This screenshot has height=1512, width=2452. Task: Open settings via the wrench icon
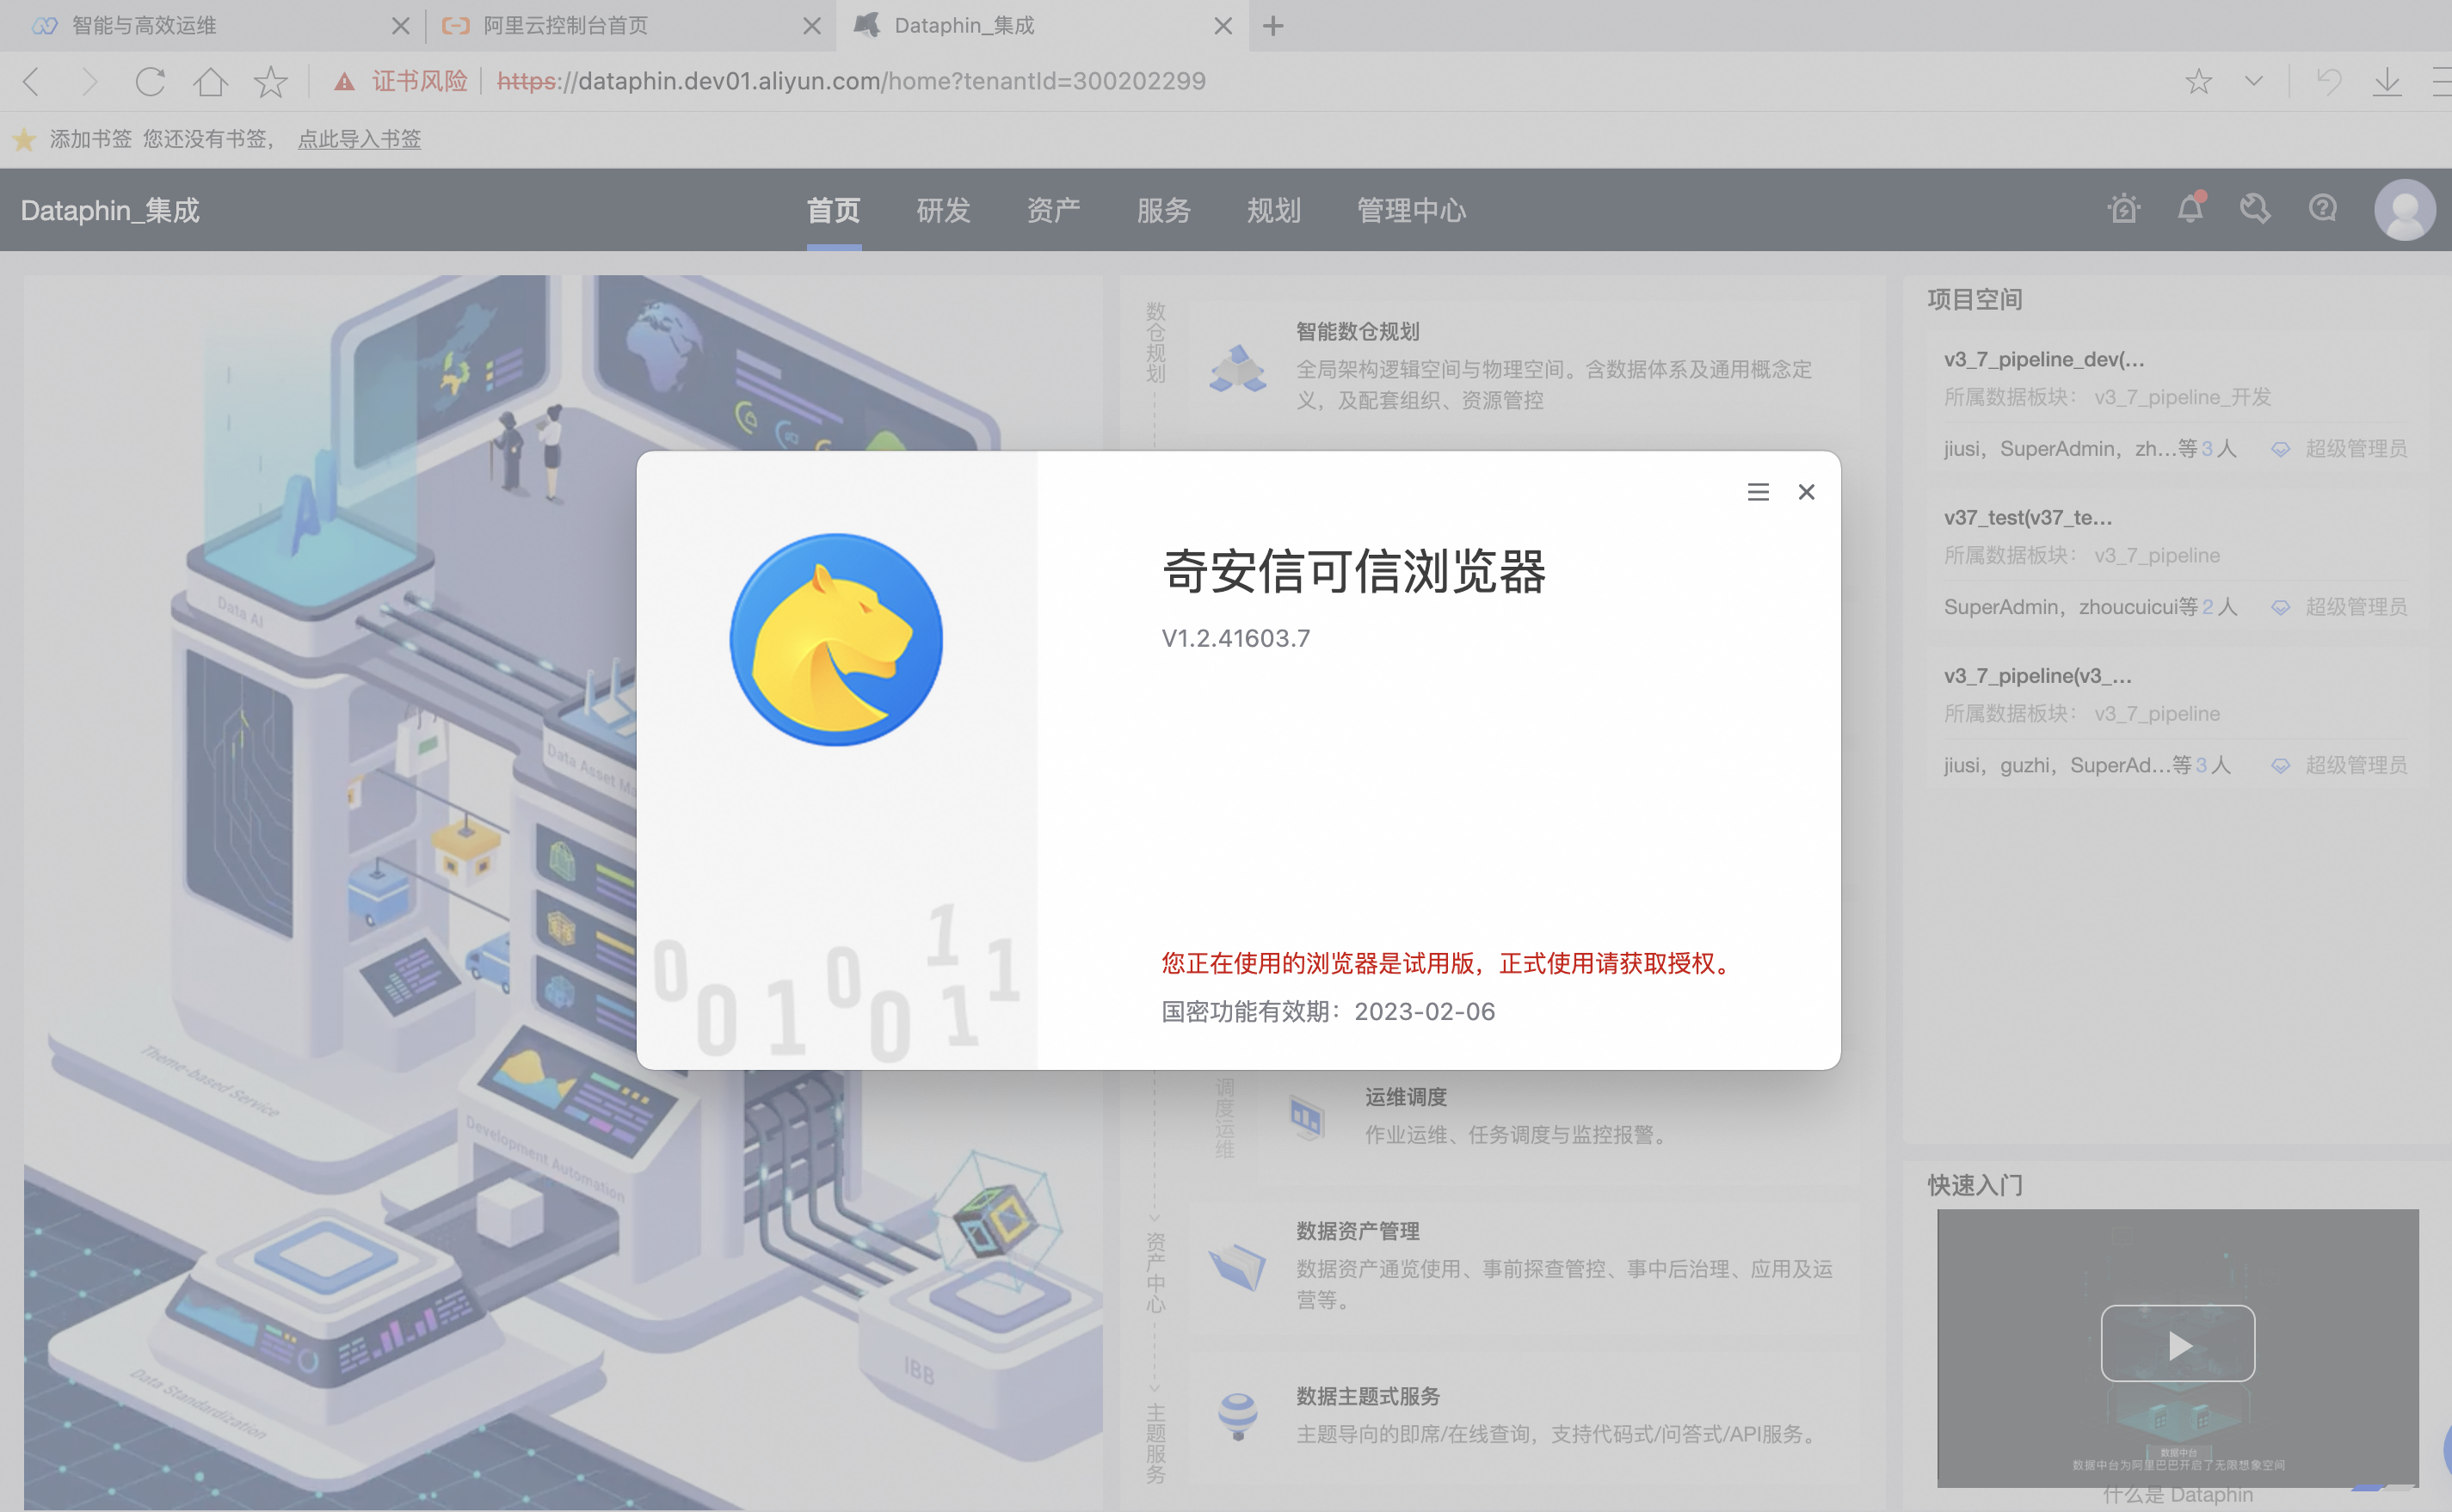pyautogui.click(x=2256, y=209)
